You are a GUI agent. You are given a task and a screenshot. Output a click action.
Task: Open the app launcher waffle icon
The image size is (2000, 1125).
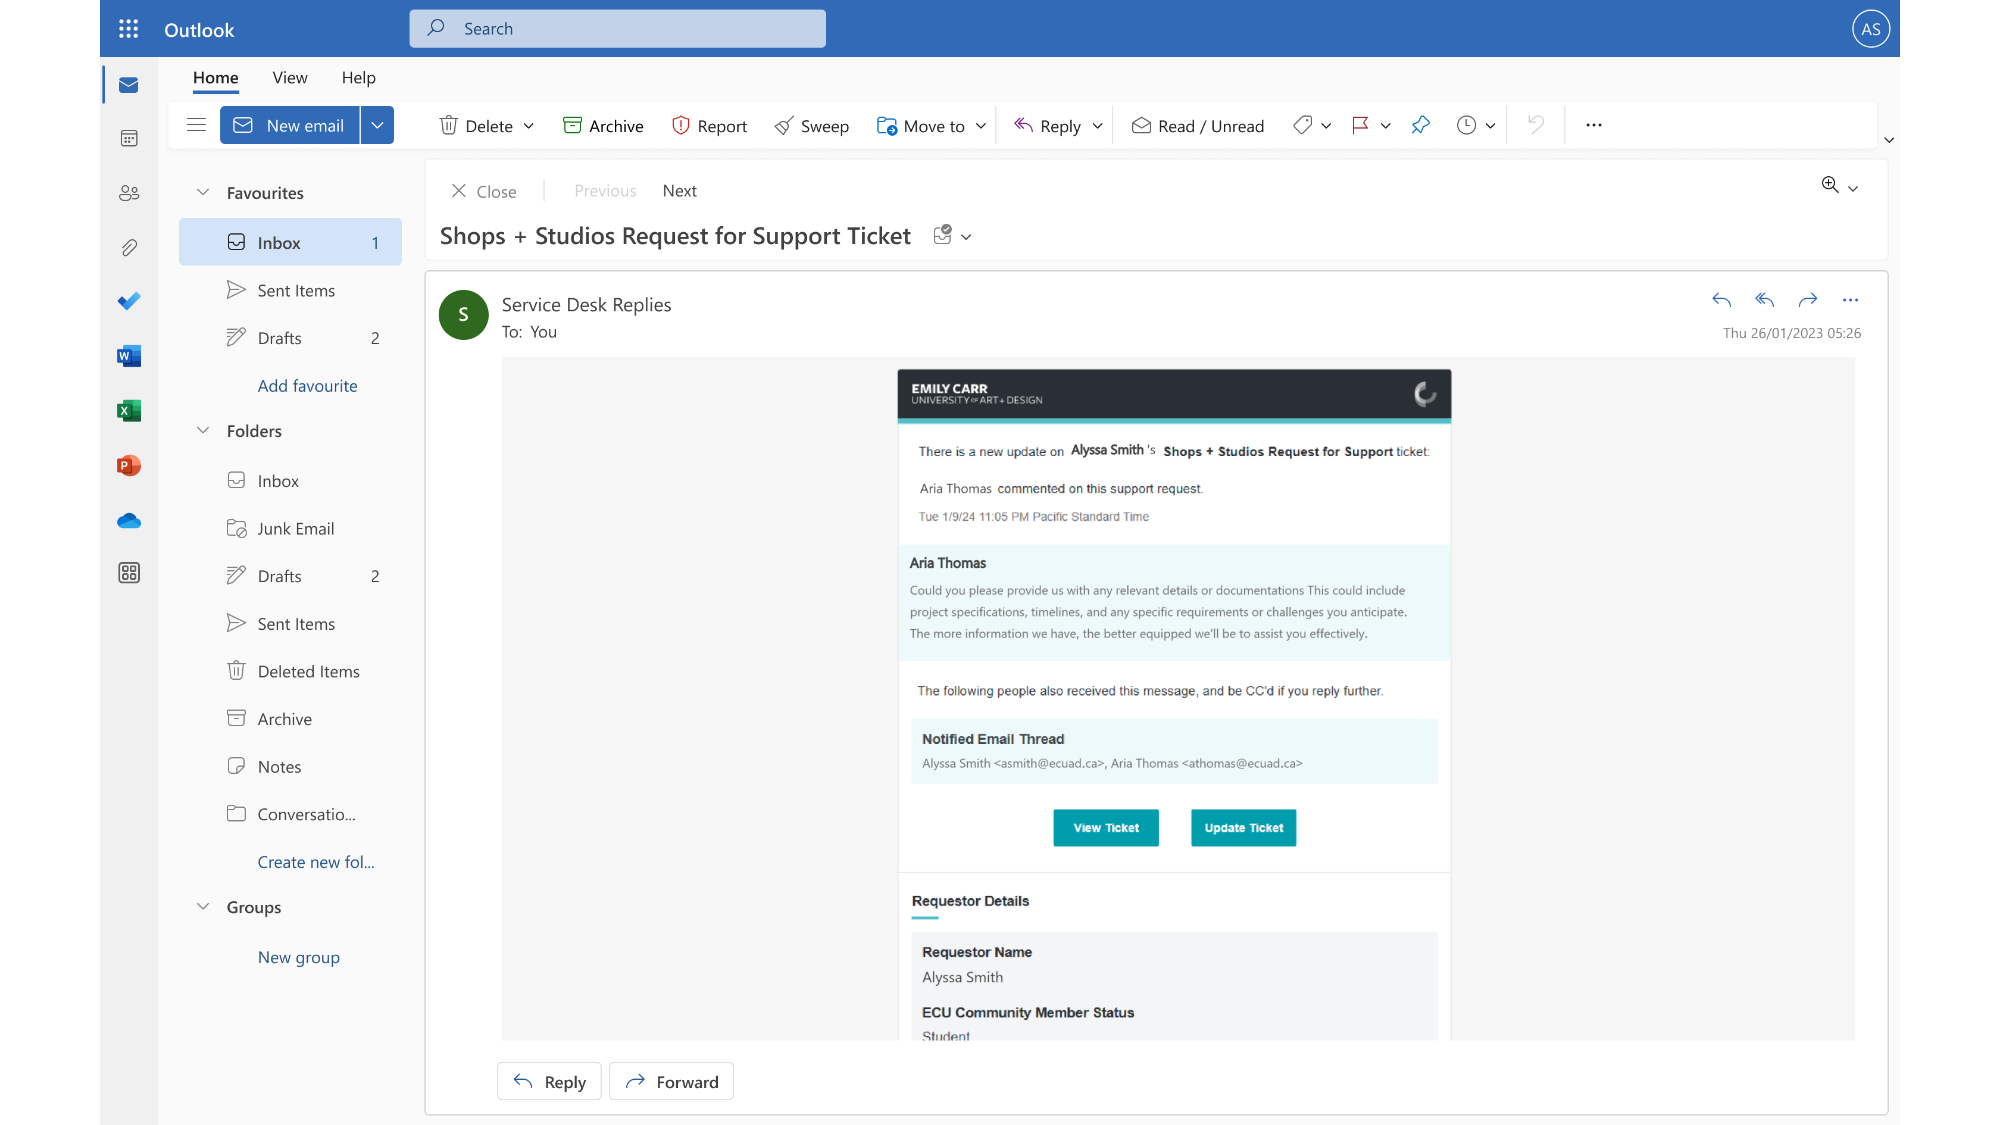(x=129, y=29)
